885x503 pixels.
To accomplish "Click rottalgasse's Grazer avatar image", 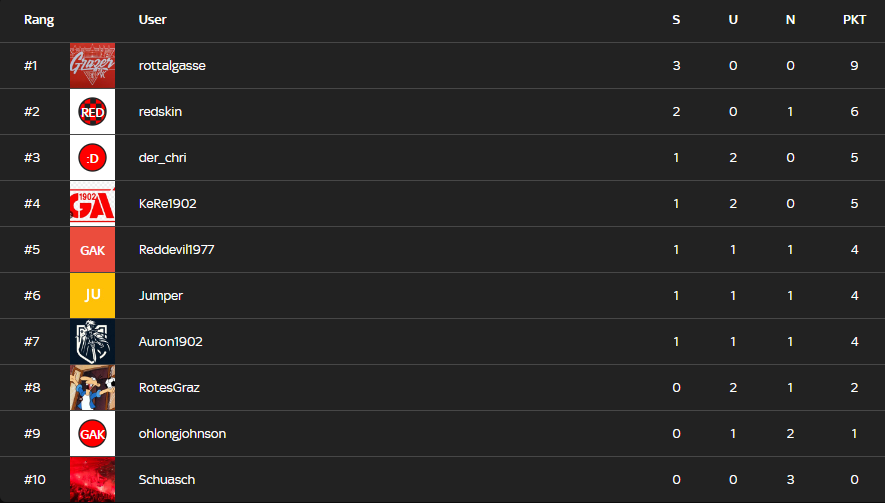I will click(x=92, y=65).
